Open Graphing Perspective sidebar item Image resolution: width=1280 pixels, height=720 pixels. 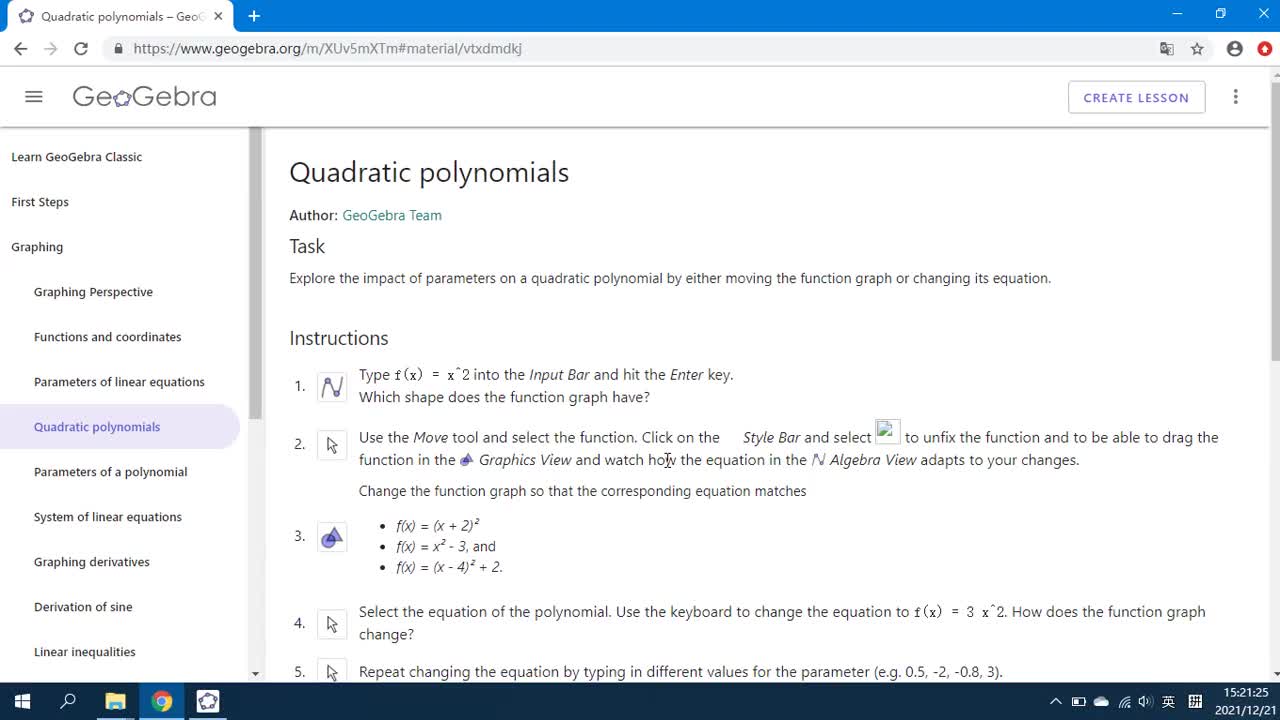tap(93, 292)
